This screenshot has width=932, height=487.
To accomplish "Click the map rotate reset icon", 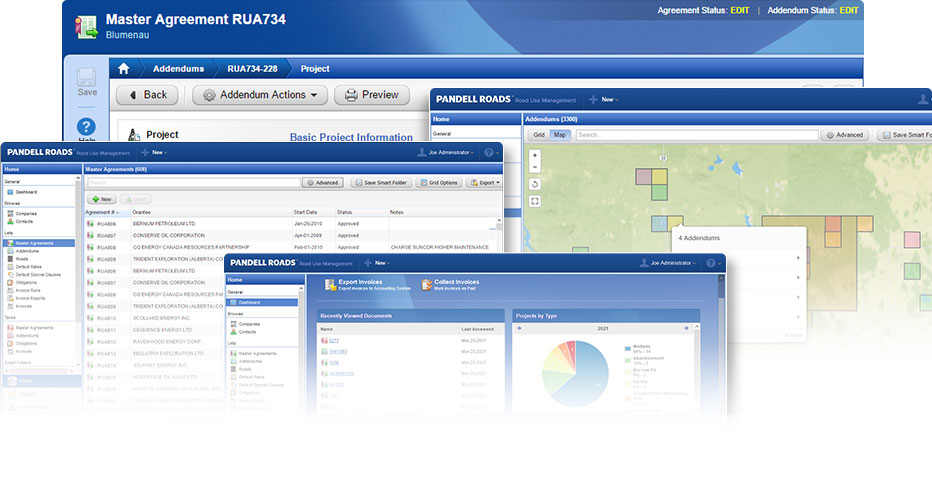I will click(x=535, y=184).
